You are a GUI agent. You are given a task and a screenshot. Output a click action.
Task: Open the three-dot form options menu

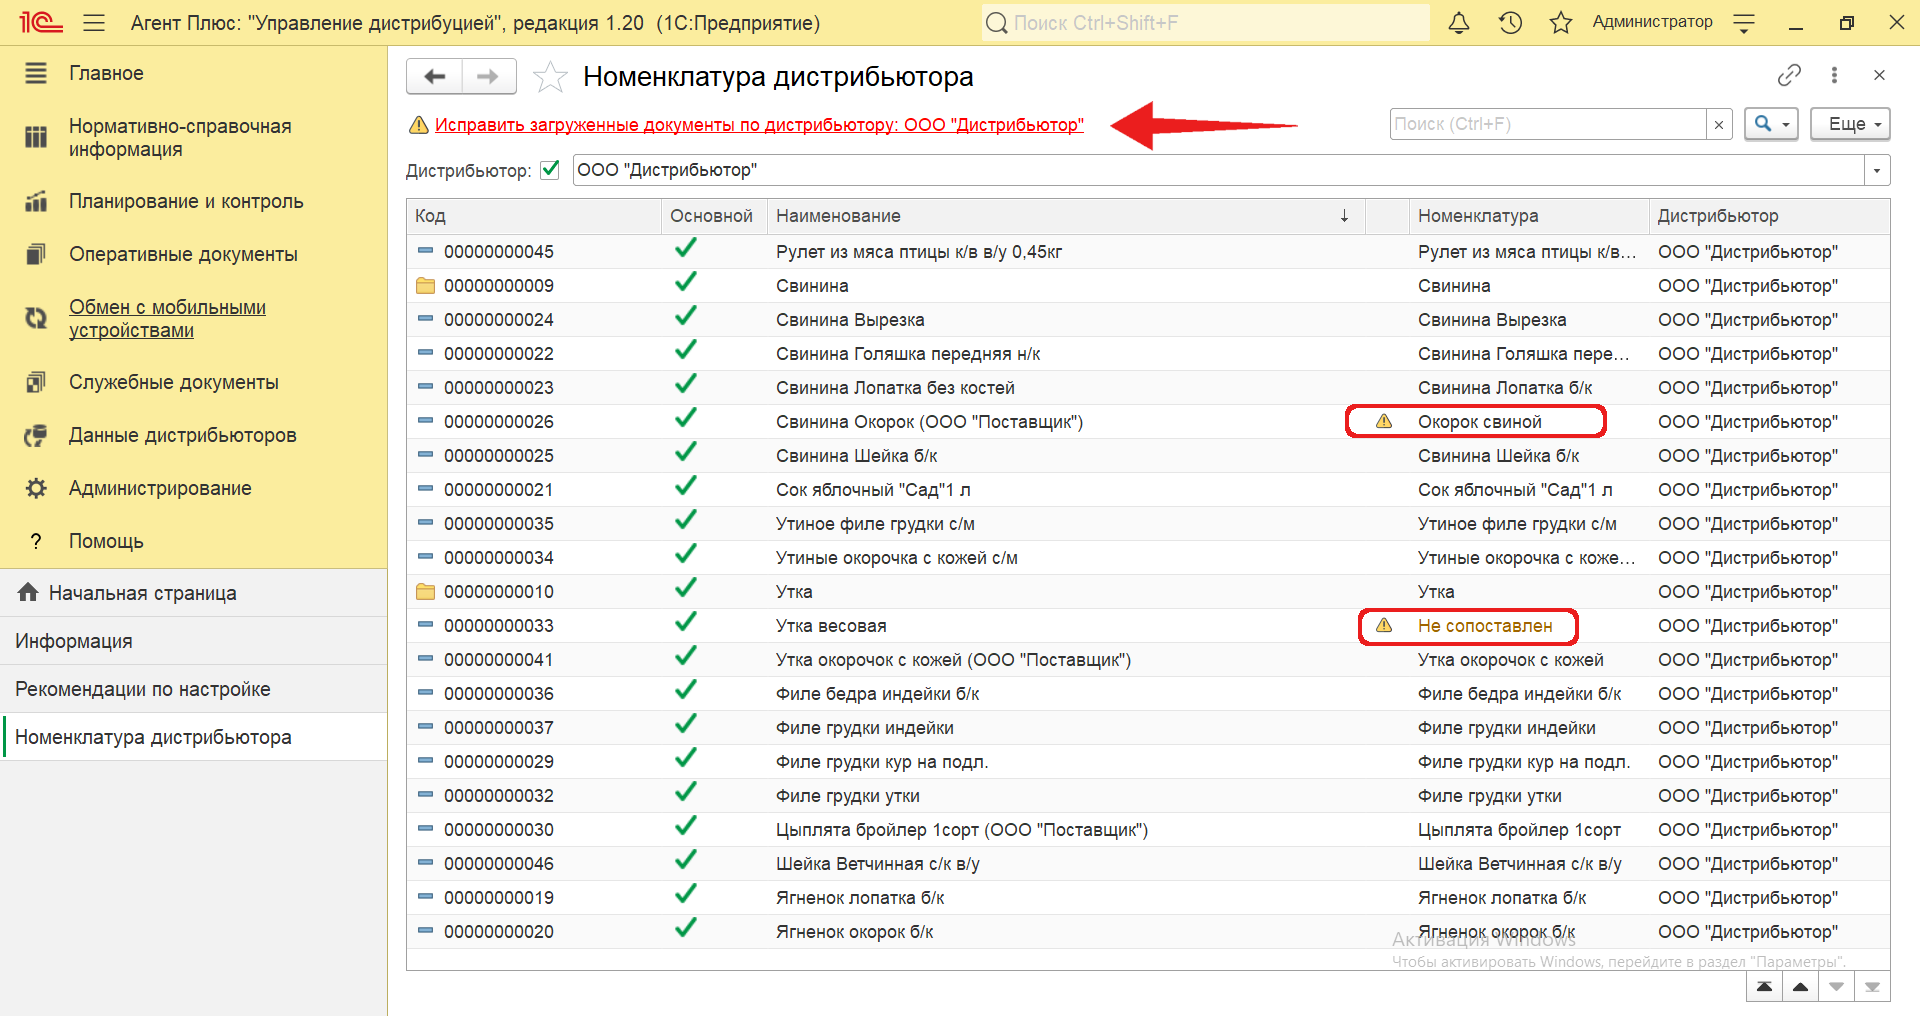[x=1834, y=75]
